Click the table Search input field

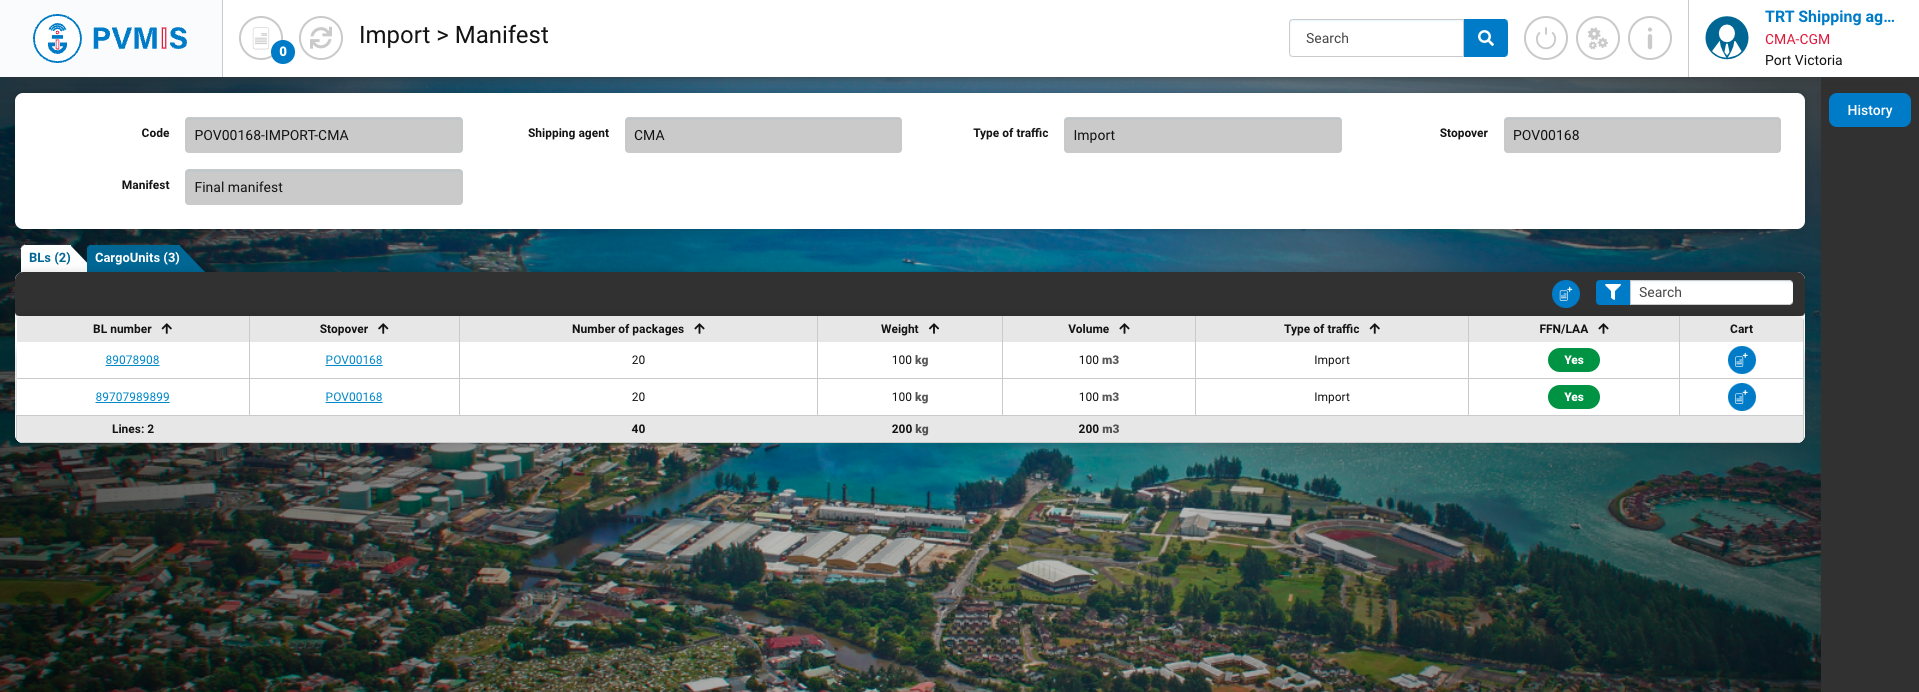[1710, 292]
